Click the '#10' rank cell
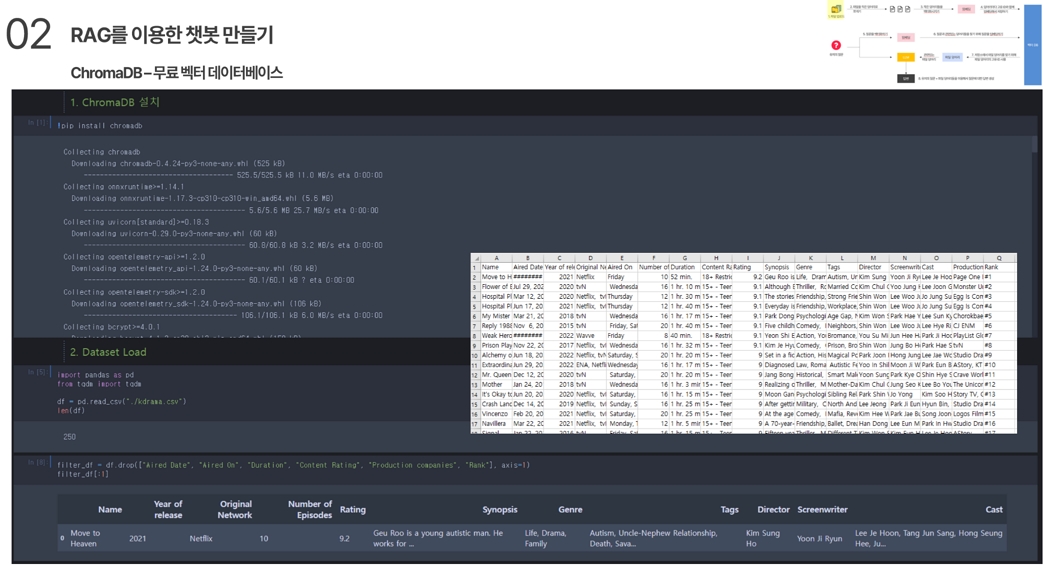Screen dimensions: 1049x570 click(999, 365)
